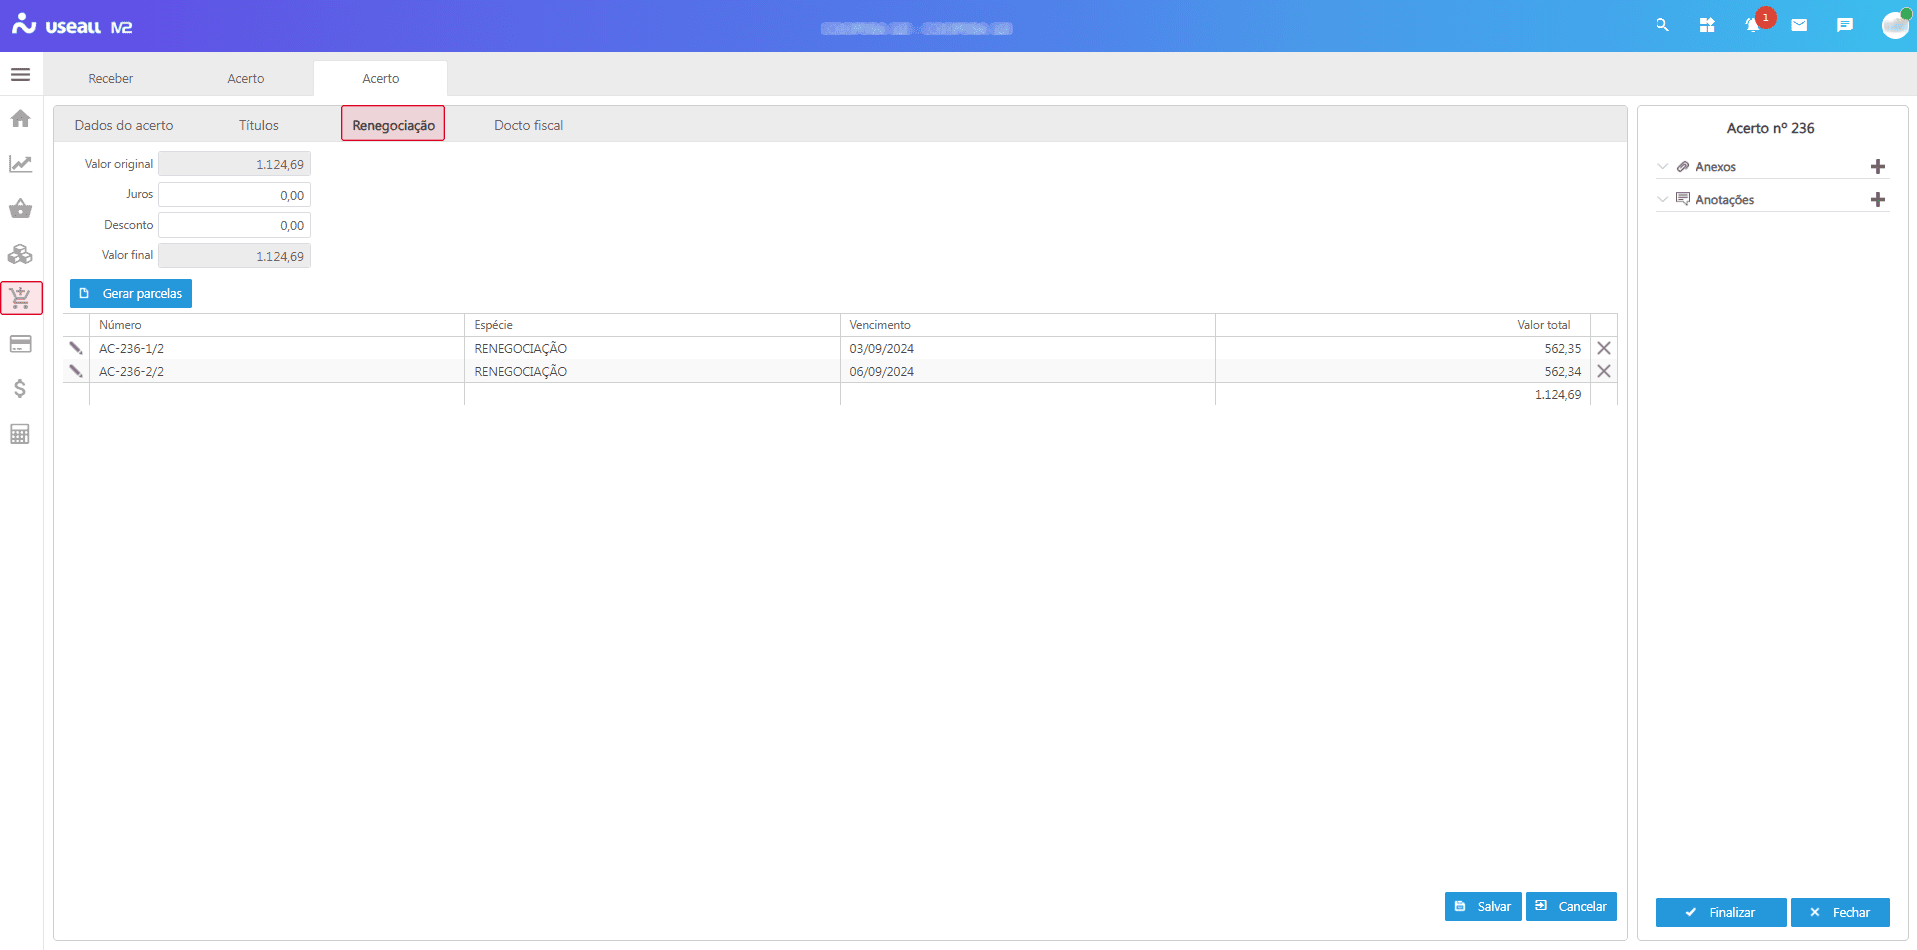
Task: Focus the Desconto value field
Action: pyautogui.click(x=234, y=225)
